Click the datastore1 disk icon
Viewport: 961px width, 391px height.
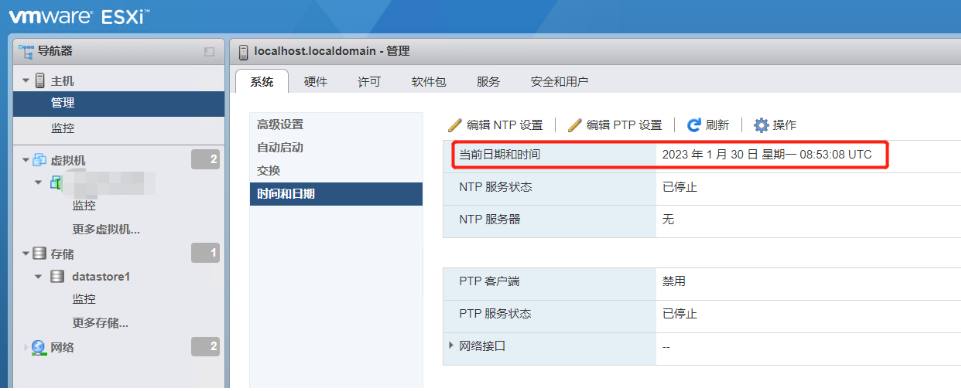click(x=56, y=276)
